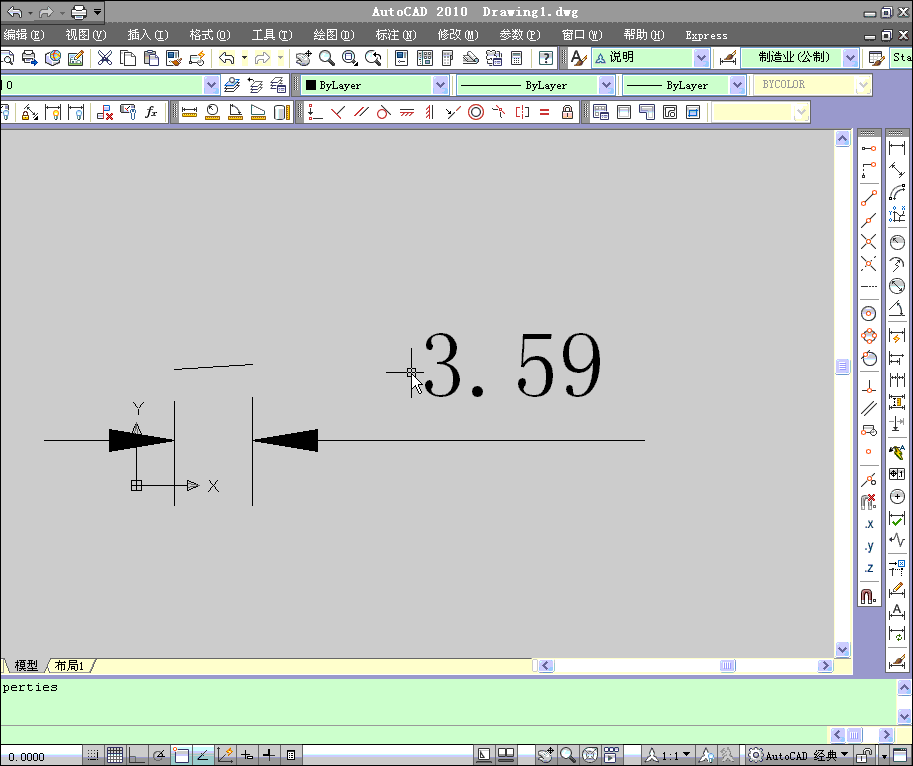
Task: Toggle Polar Tracking in status bar
Action: tap(158, 756)
